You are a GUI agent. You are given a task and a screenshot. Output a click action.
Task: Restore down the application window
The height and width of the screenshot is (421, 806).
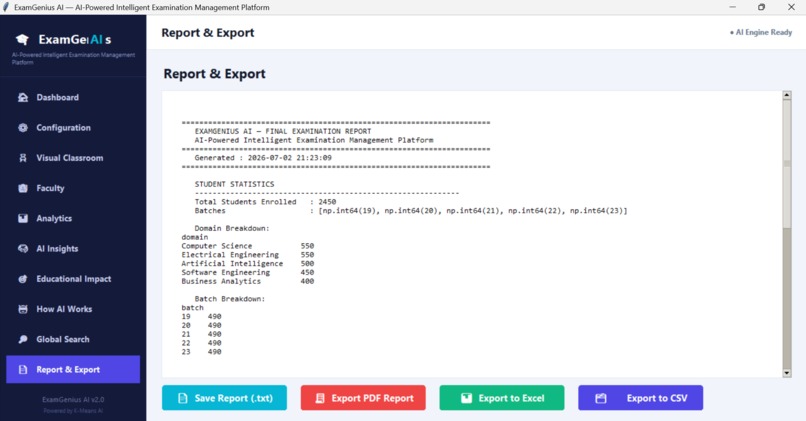click(x=761, y=7)
